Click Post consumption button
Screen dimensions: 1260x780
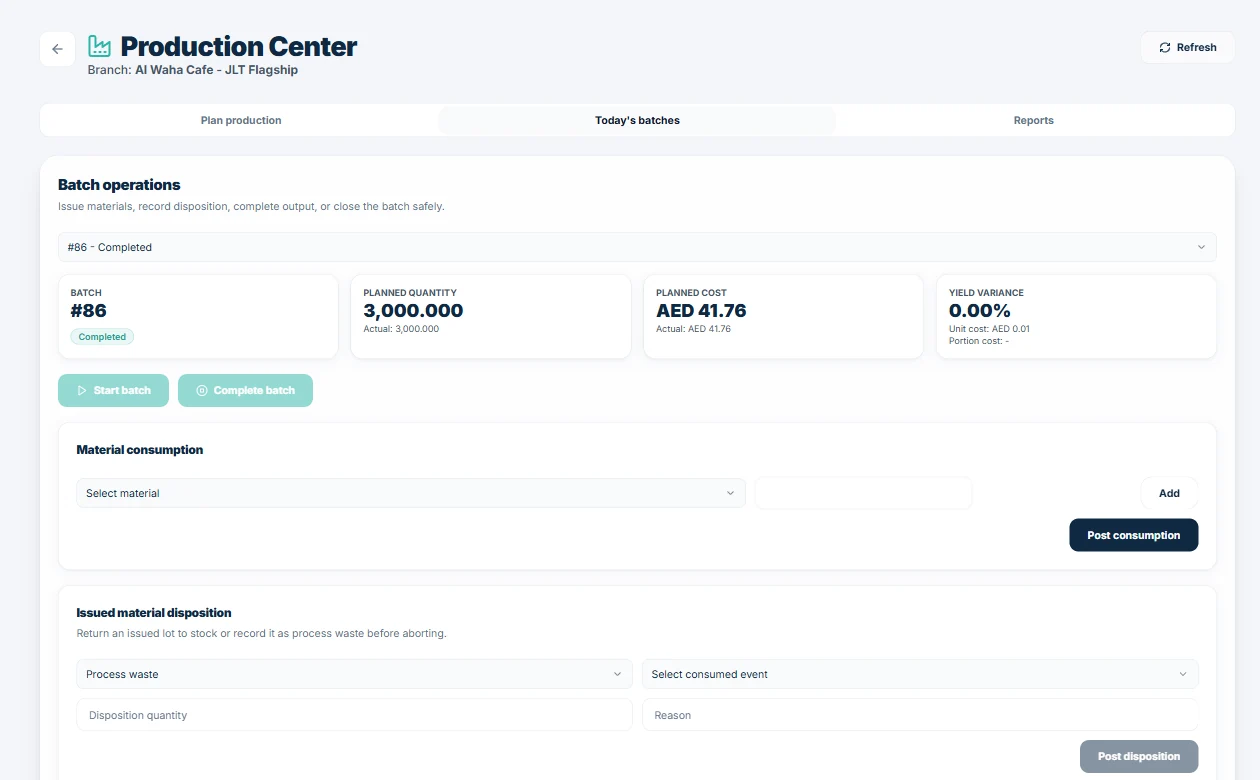tap(1134, 535)
